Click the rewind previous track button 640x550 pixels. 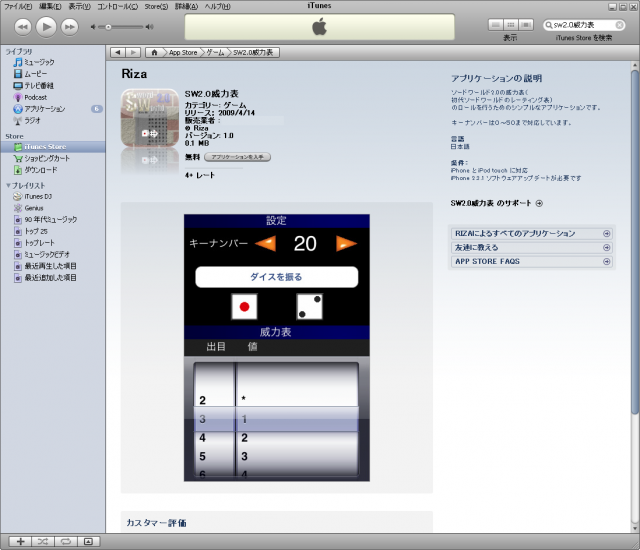pos(22,27)
